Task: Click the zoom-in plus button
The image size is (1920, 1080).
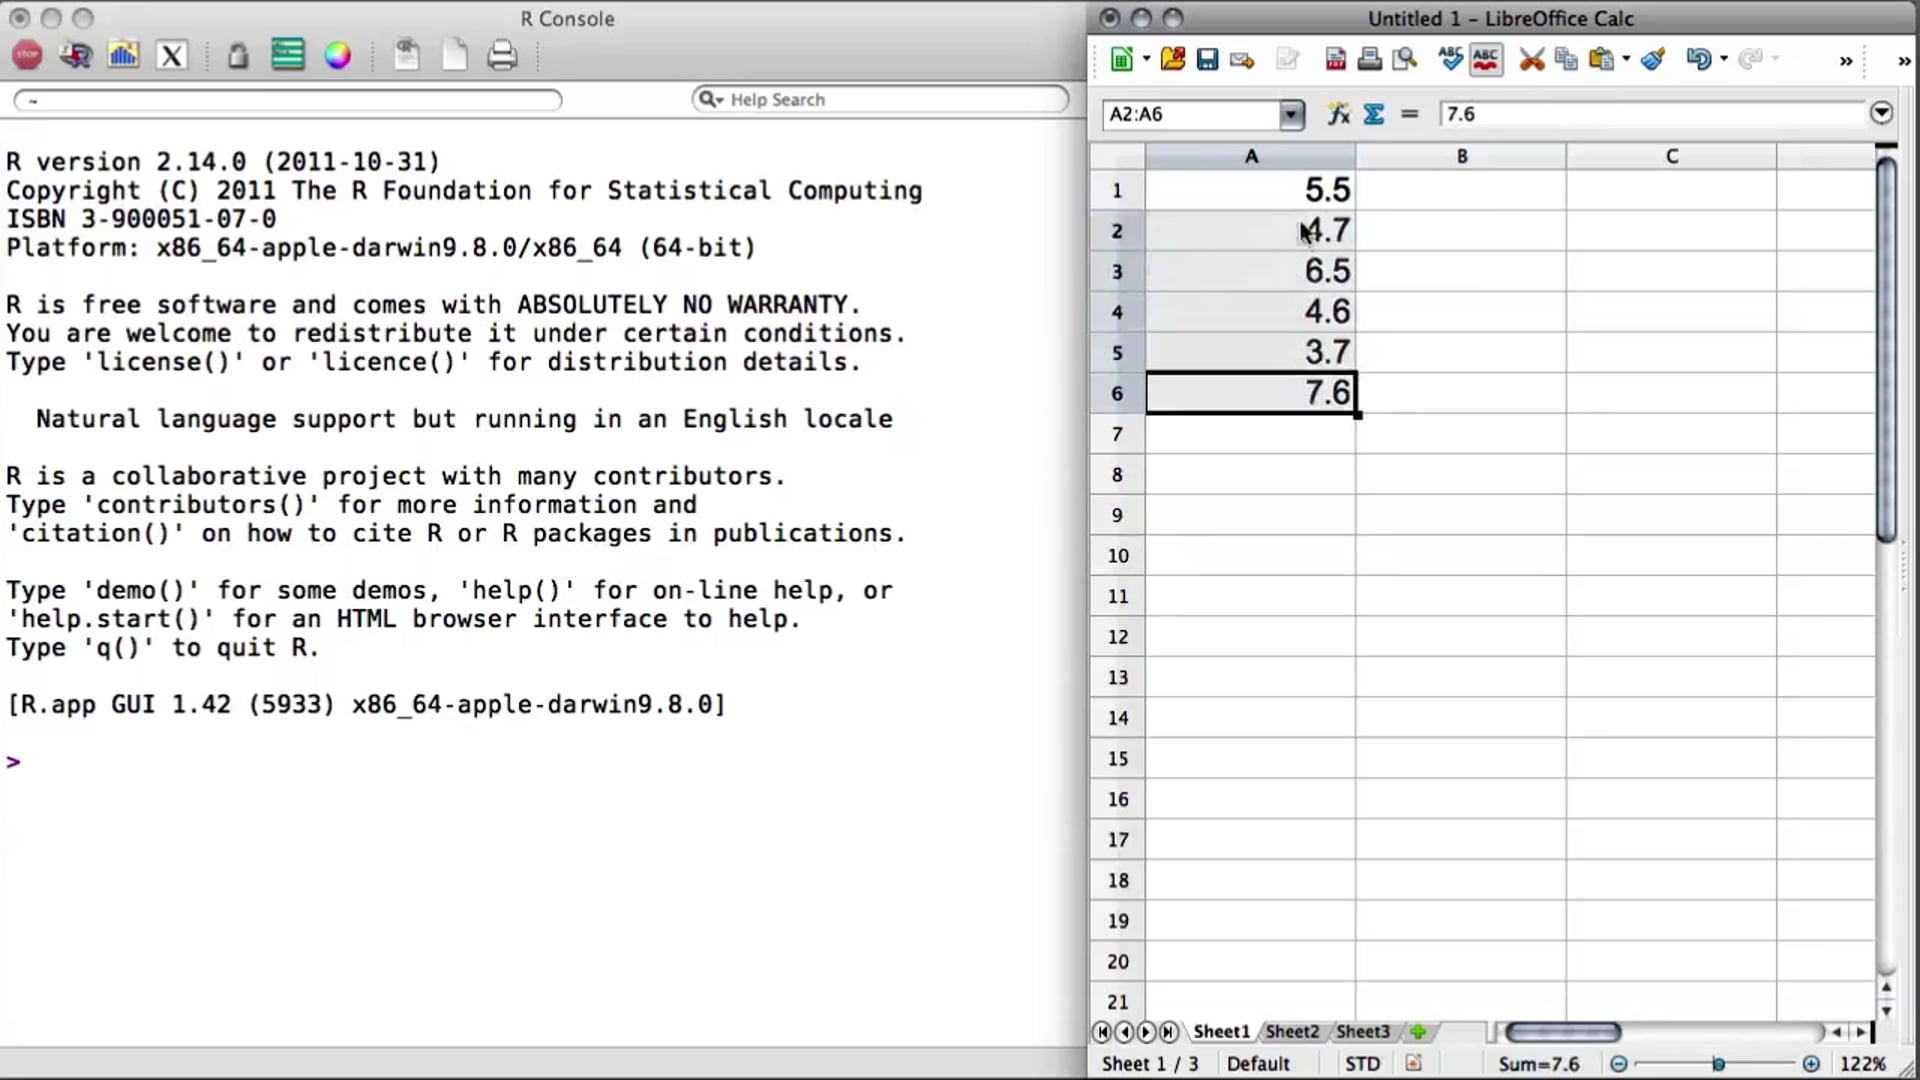Action: coord(1810,1064)
